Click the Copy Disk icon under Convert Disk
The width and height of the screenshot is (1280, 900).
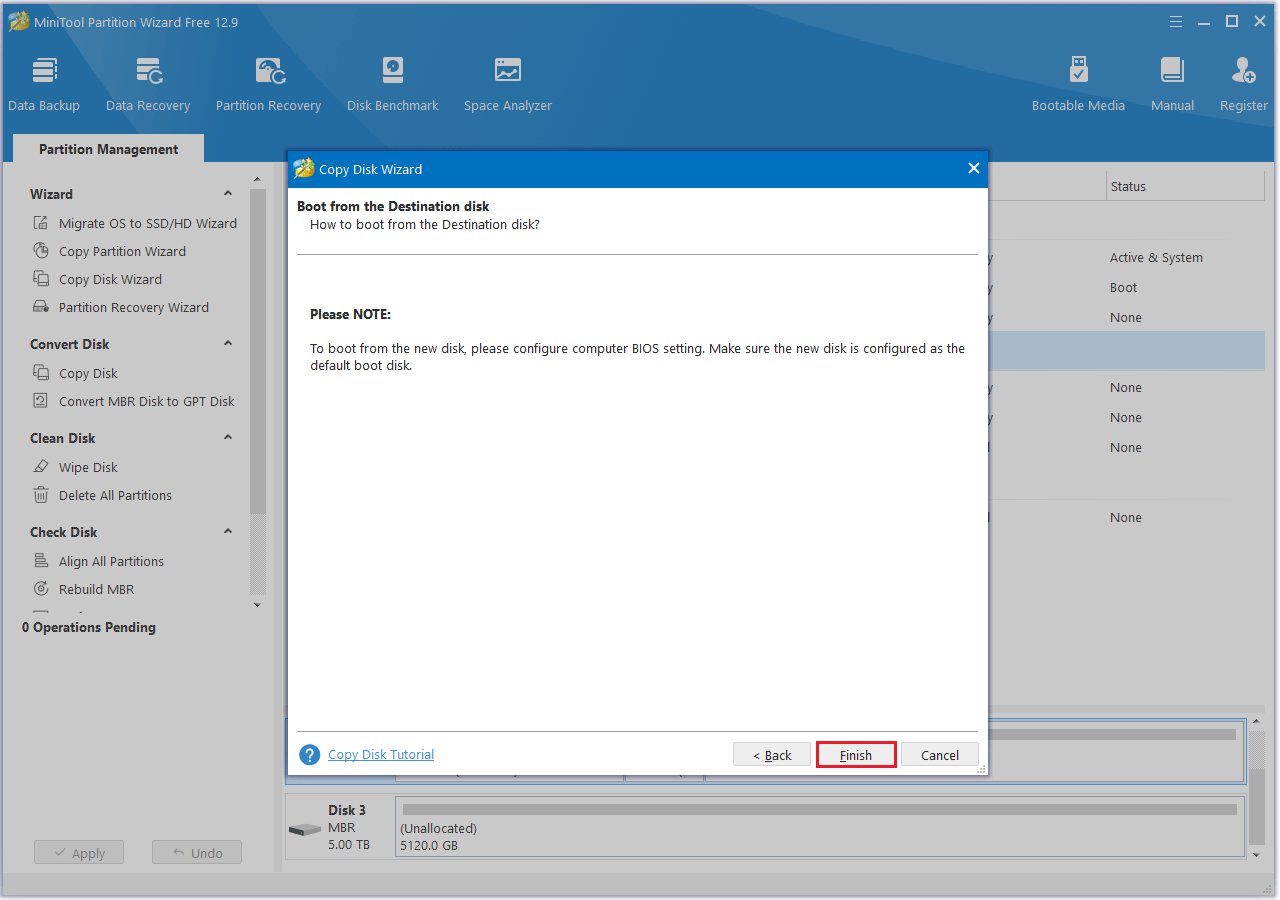41,373
